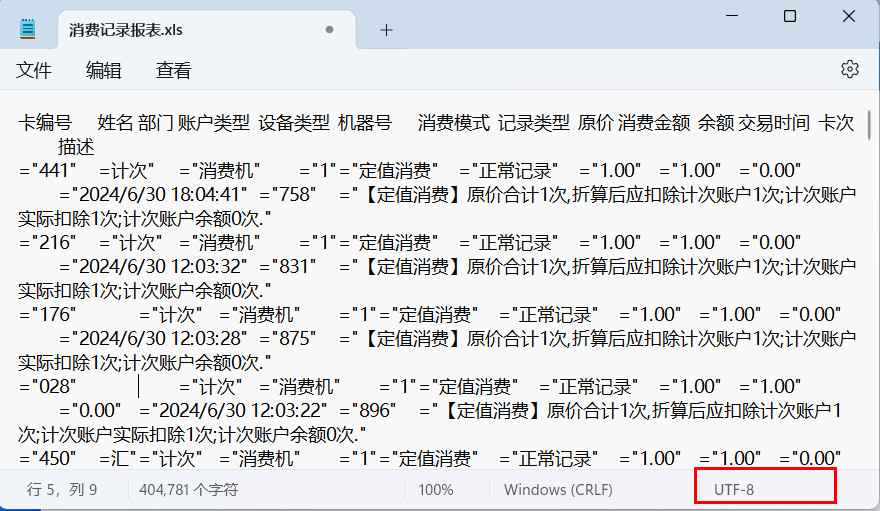The width and height of the screenshot is (880, 511).
Task: Click the value ="831"
Action: (288, 266)
